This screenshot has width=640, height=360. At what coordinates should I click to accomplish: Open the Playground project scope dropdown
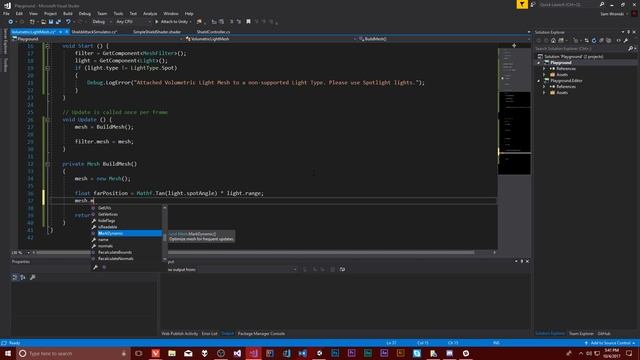pos(97,39)
